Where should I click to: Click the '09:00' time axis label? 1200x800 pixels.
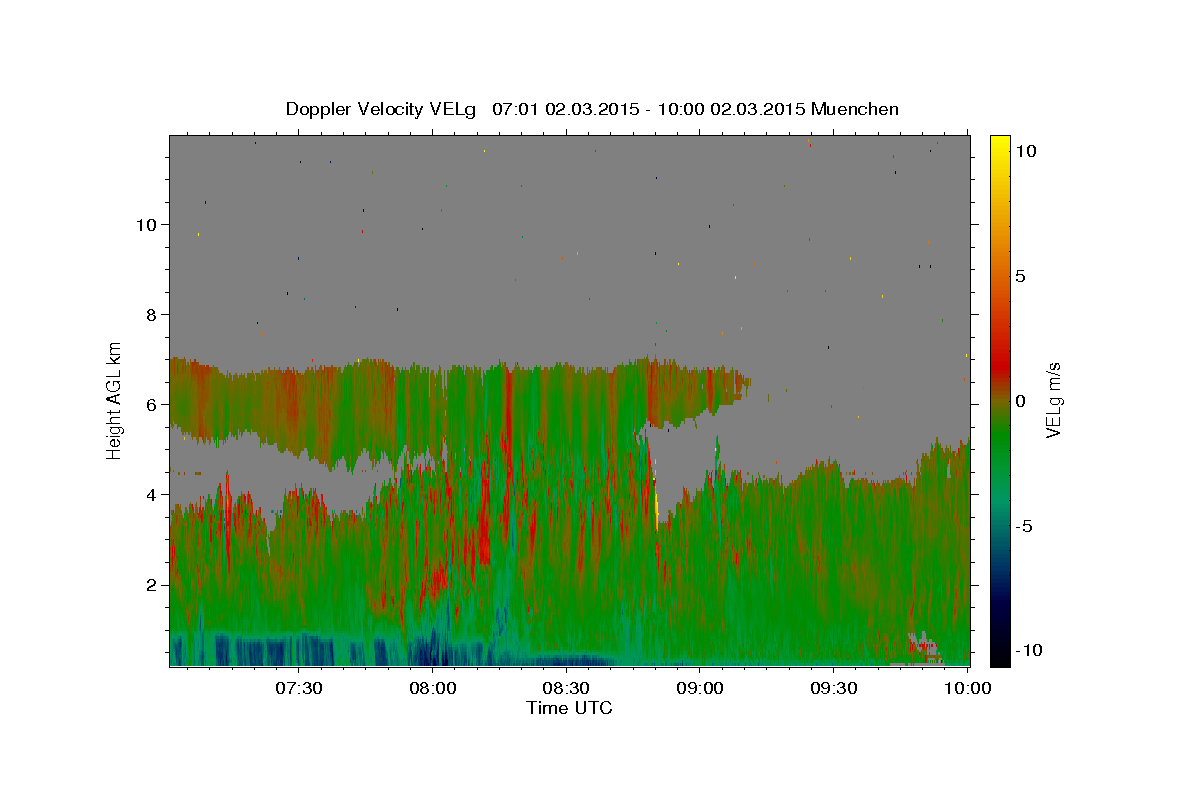pyautogui.click(x=700, y=688)
